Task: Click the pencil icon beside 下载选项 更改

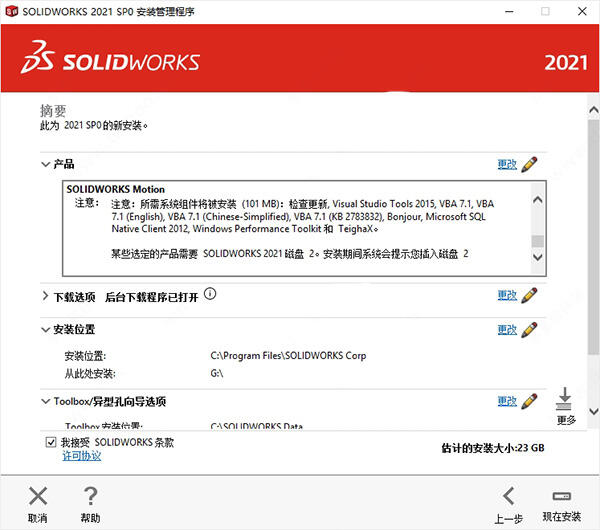Action: pos(529,295)
